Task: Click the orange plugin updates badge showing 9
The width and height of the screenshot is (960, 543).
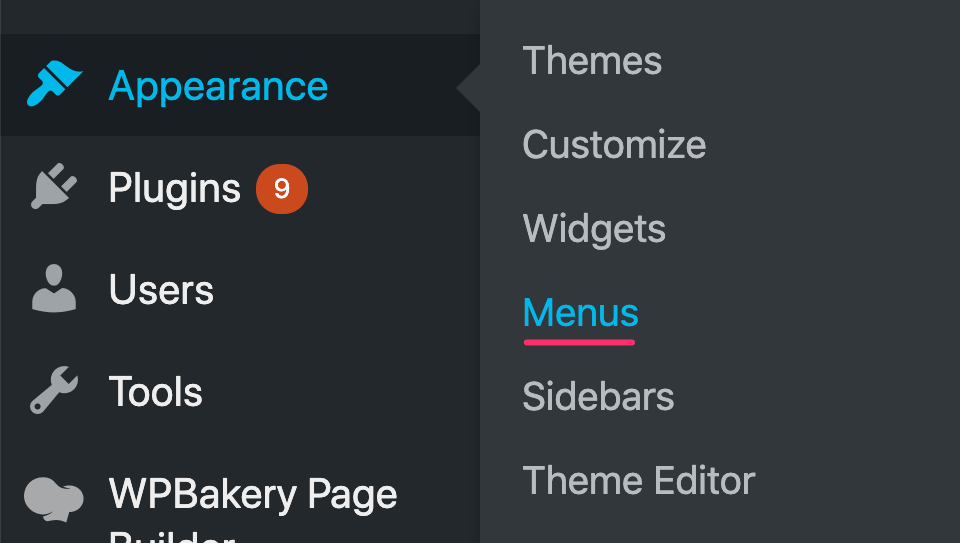Action: tap(282, 189)
